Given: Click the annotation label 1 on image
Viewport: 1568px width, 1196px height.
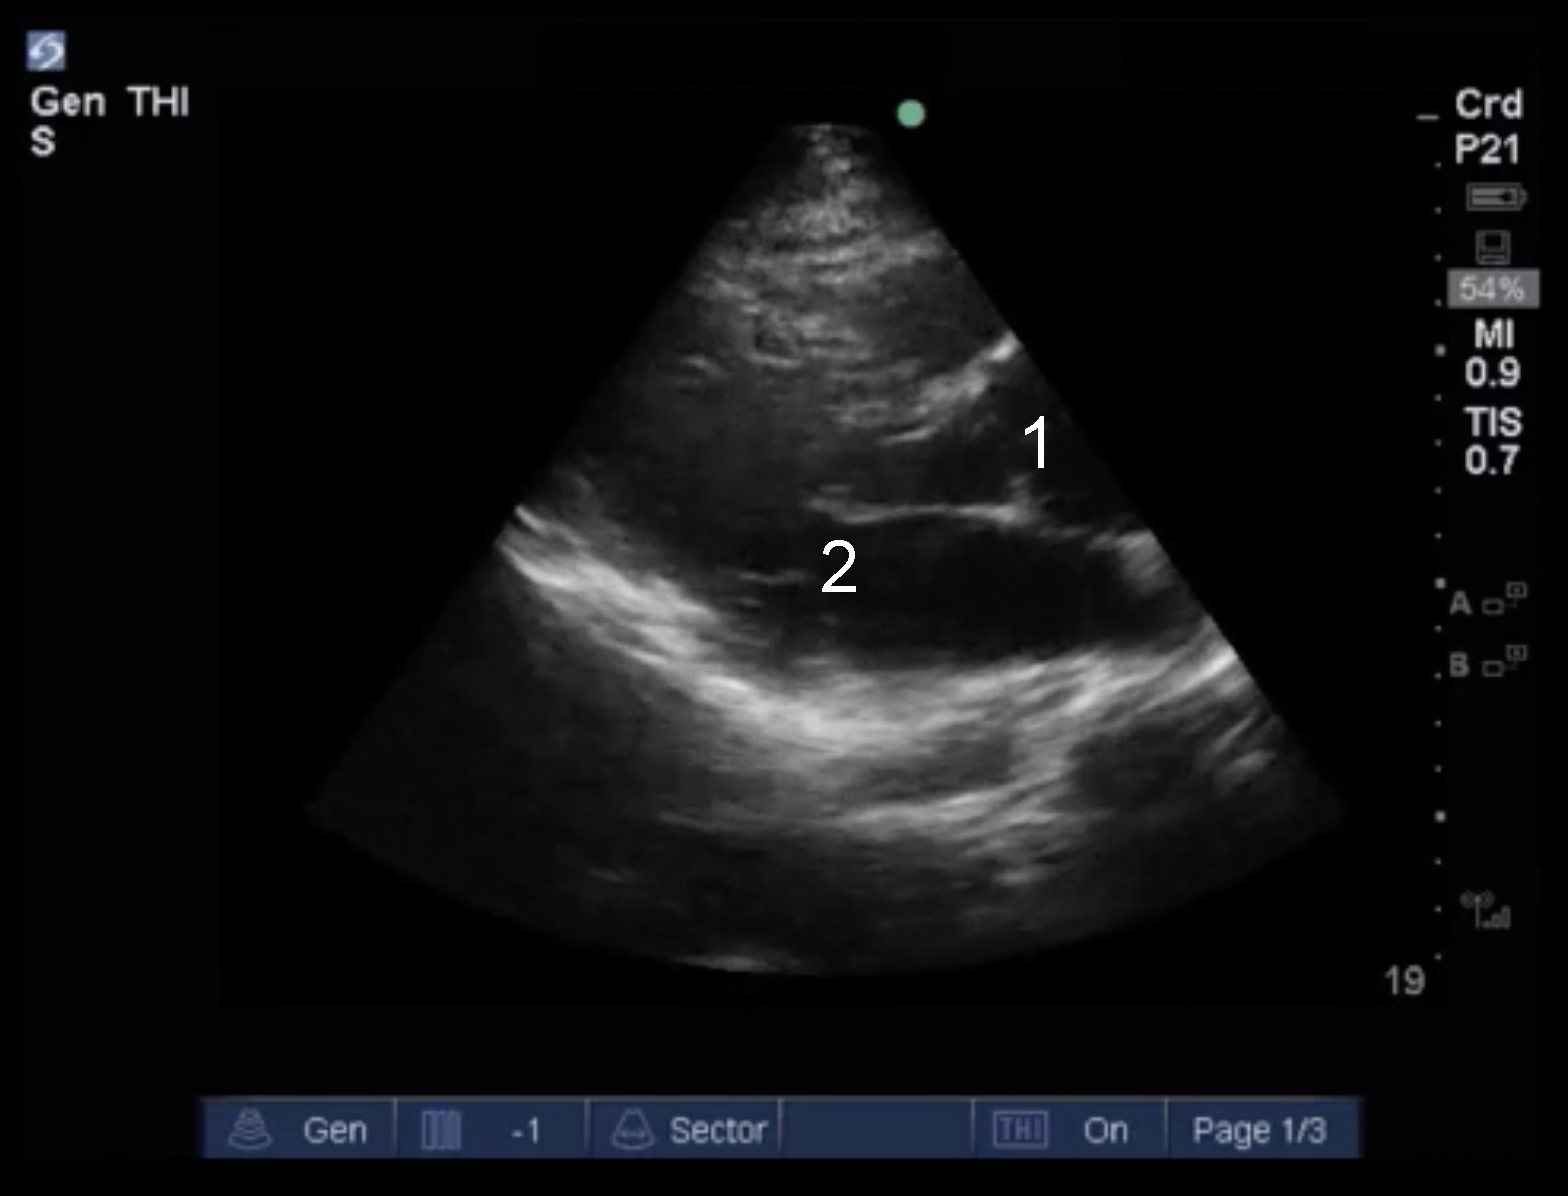Looking at the screenshot, I should coord(1038,443).
